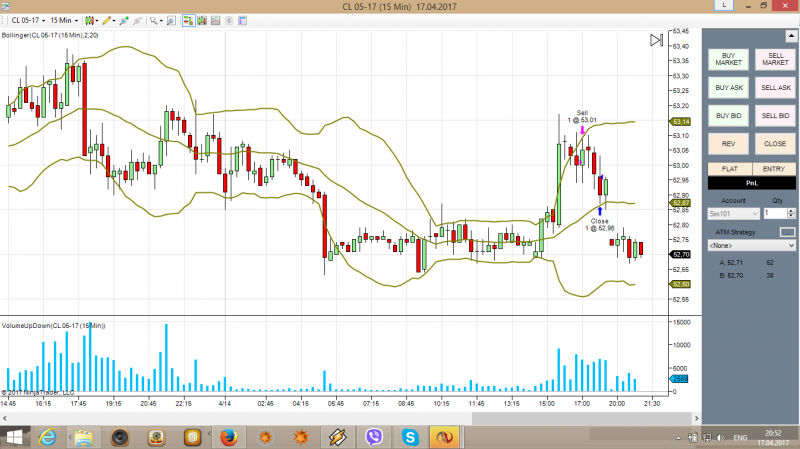
Task: Click the ENTRY price display
Action: tap(774, 169)
